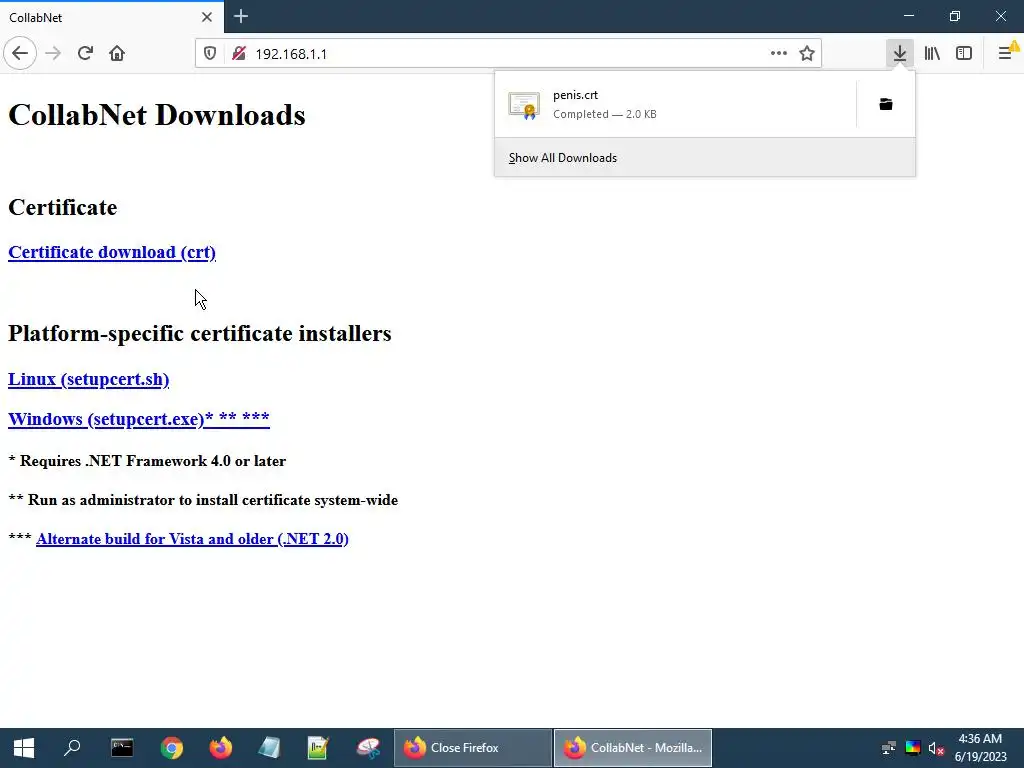Restore down the Firefox window
This screenshot has width=1024, height=768.
pyautogui.click(x=955, y=16)
